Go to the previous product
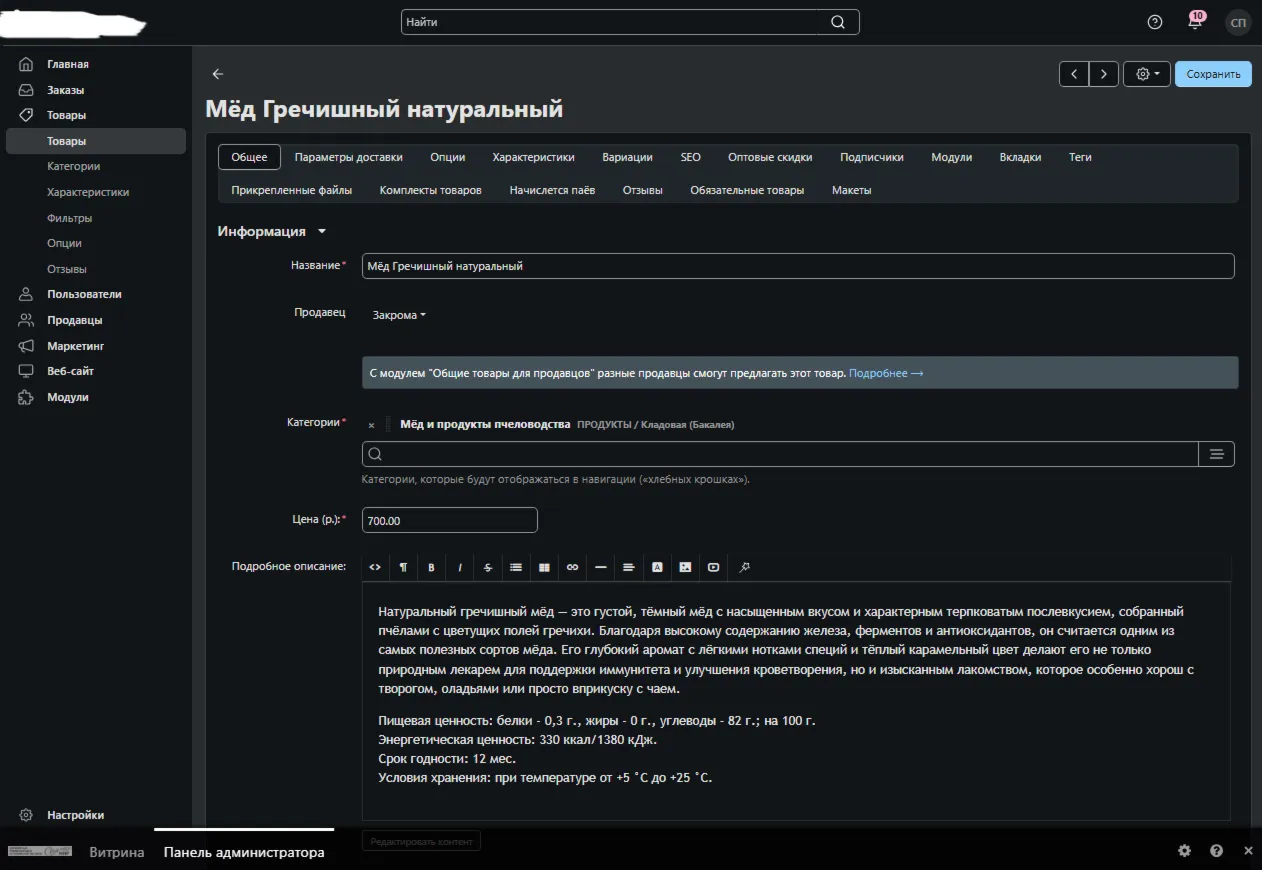The width and height of the screenshot is (1262, 870). [1074, 74]
